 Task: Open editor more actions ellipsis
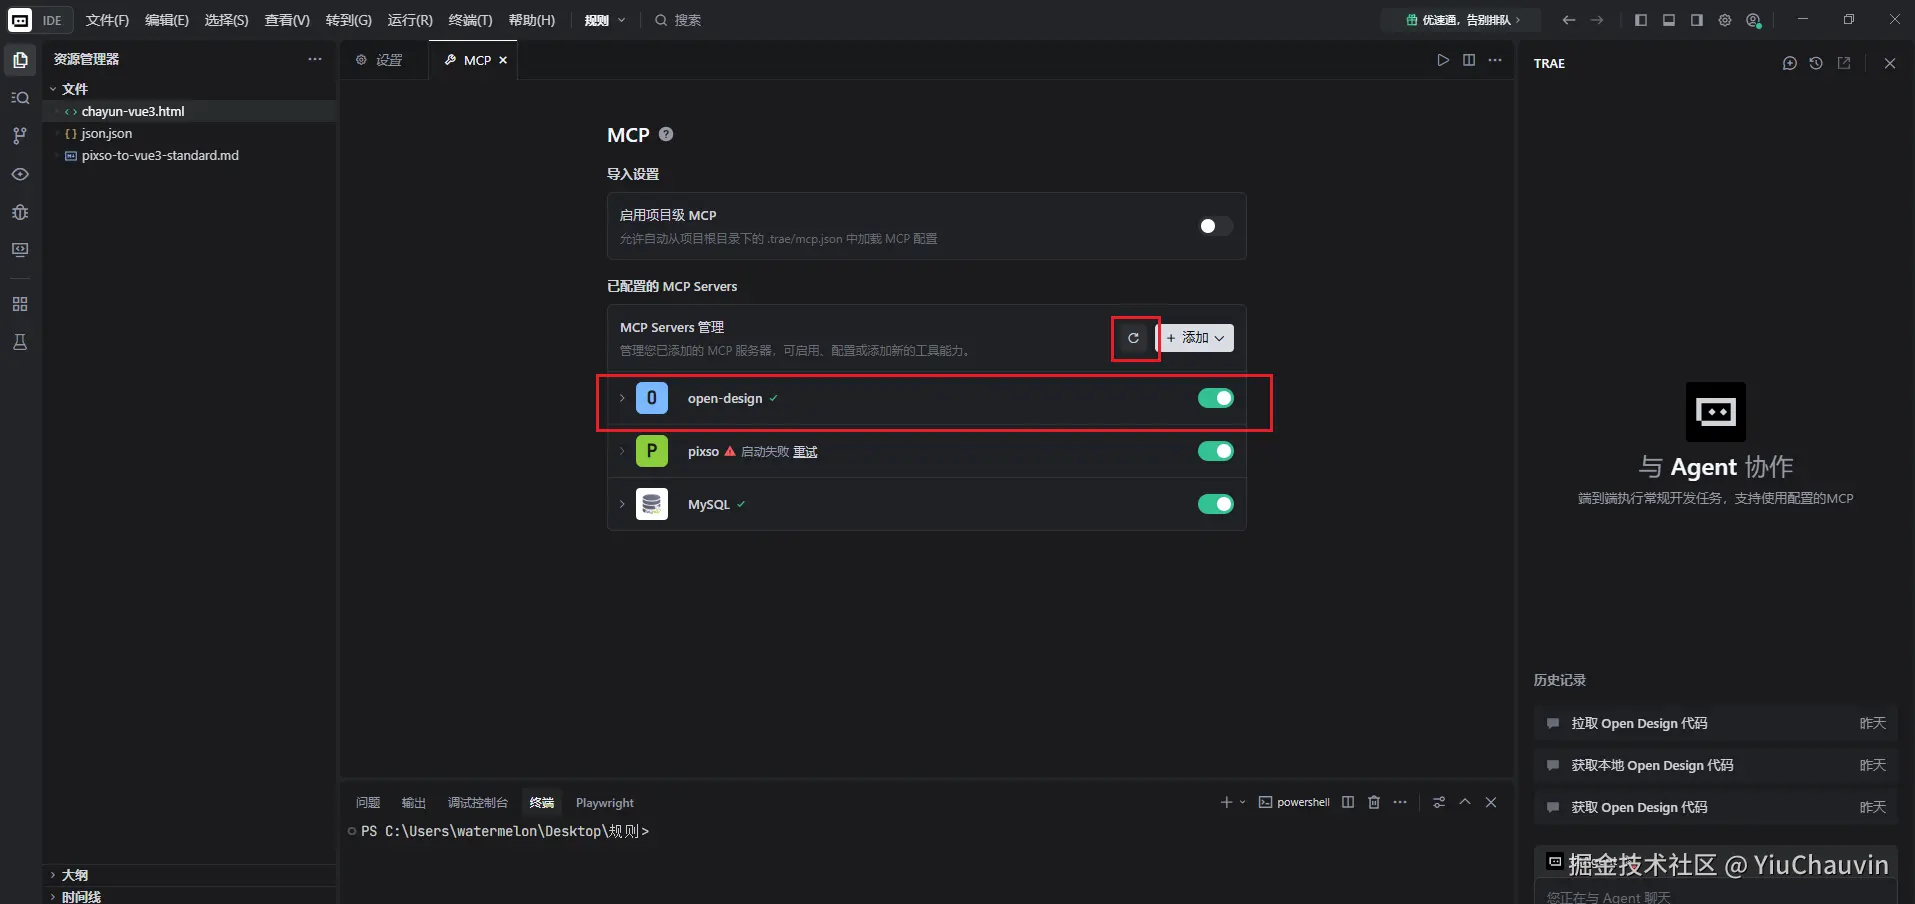(x=1495, y=60)
